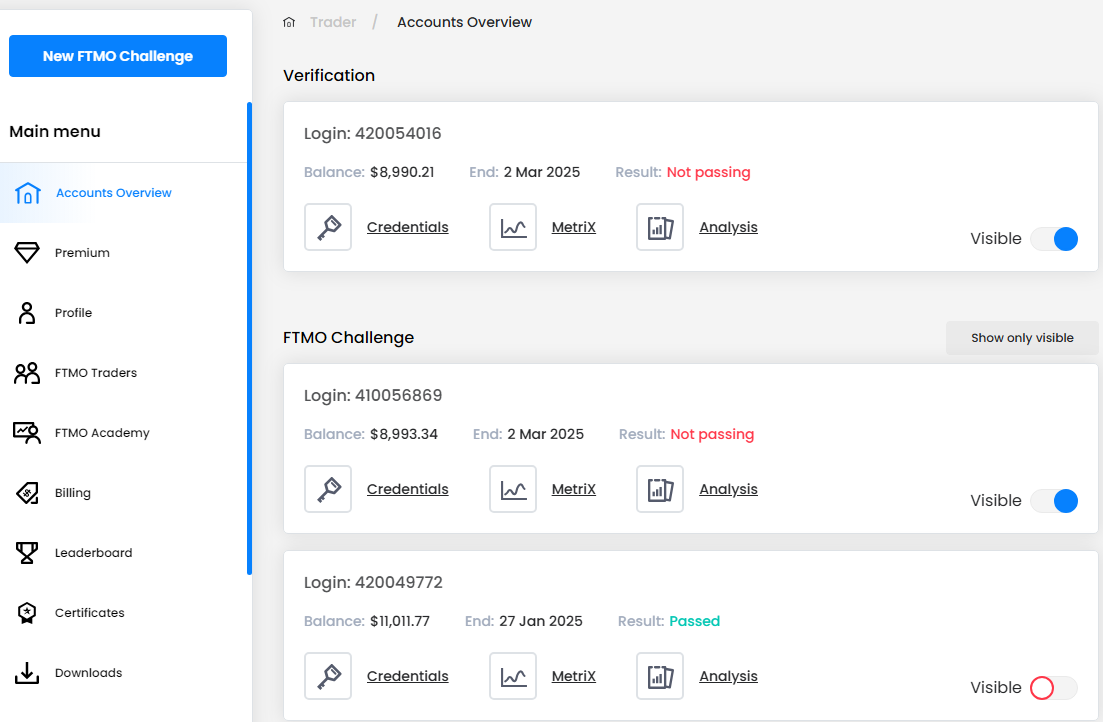Click the Accounts Overview house icon
Image resolution: width=1103 pixels, height=722 pixels.
point(27,193)
